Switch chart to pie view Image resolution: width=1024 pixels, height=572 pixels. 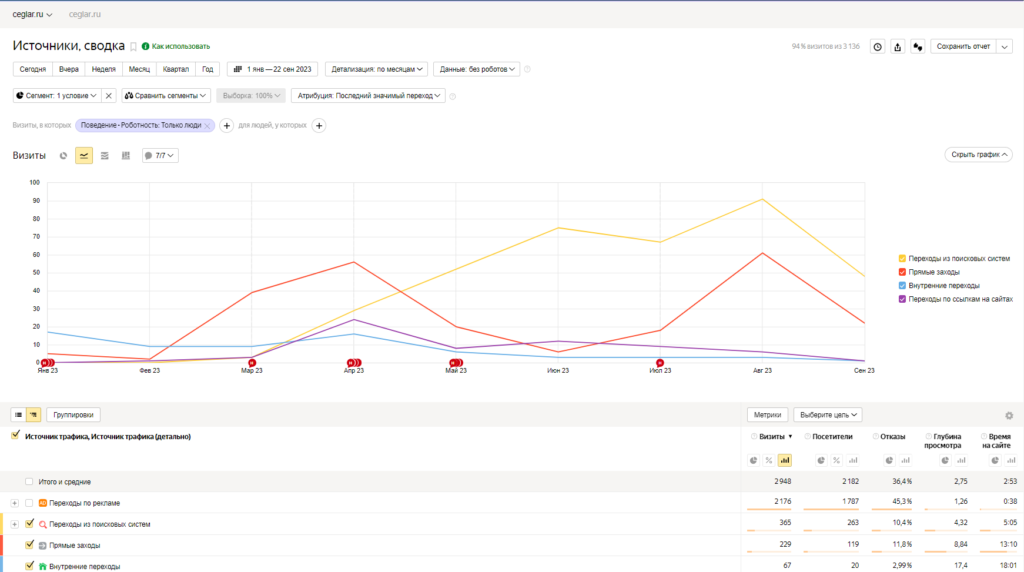coord(63,155)
